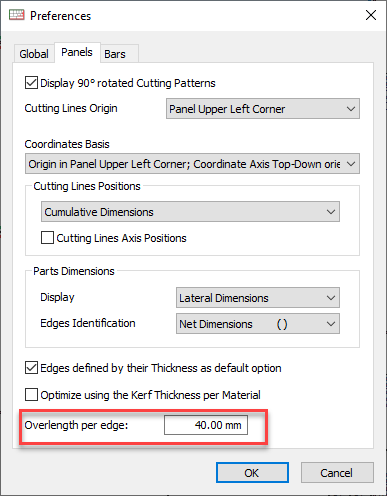Viewport: 387px width, 496px height.
Task: Switch to the Bars tab
Action: [115, 54]
